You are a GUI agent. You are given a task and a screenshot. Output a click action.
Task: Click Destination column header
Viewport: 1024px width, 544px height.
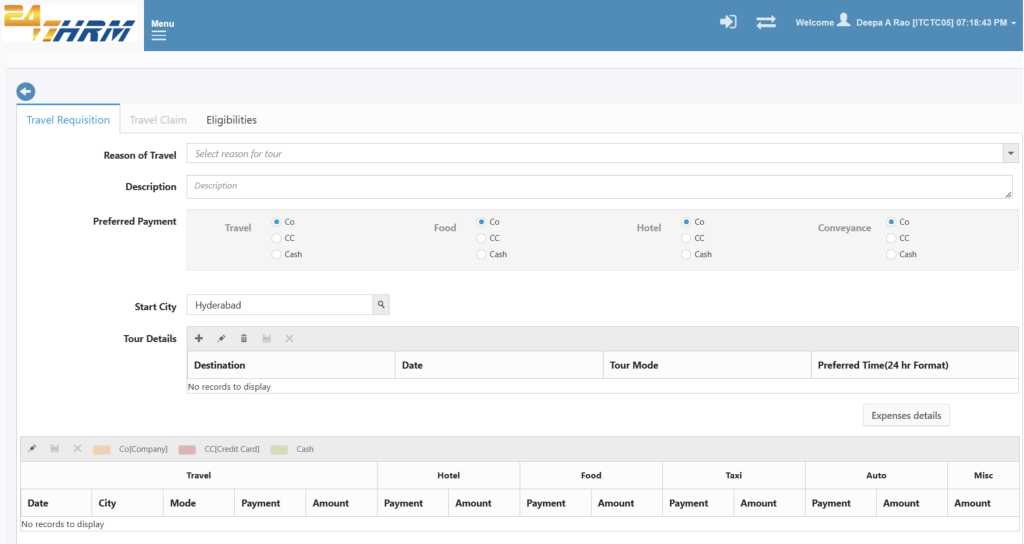click(291, 365)
